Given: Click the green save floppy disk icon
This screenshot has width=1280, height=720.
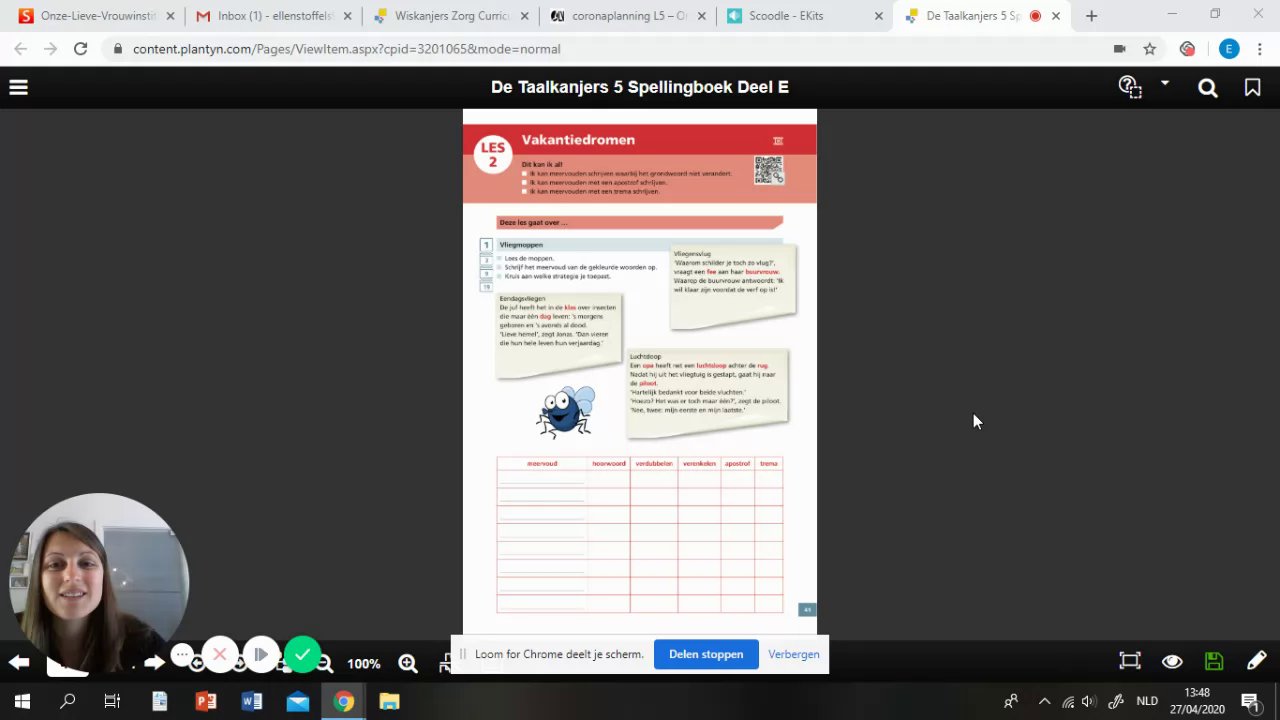Looking at the screenshot, I should click(1214, 661).
